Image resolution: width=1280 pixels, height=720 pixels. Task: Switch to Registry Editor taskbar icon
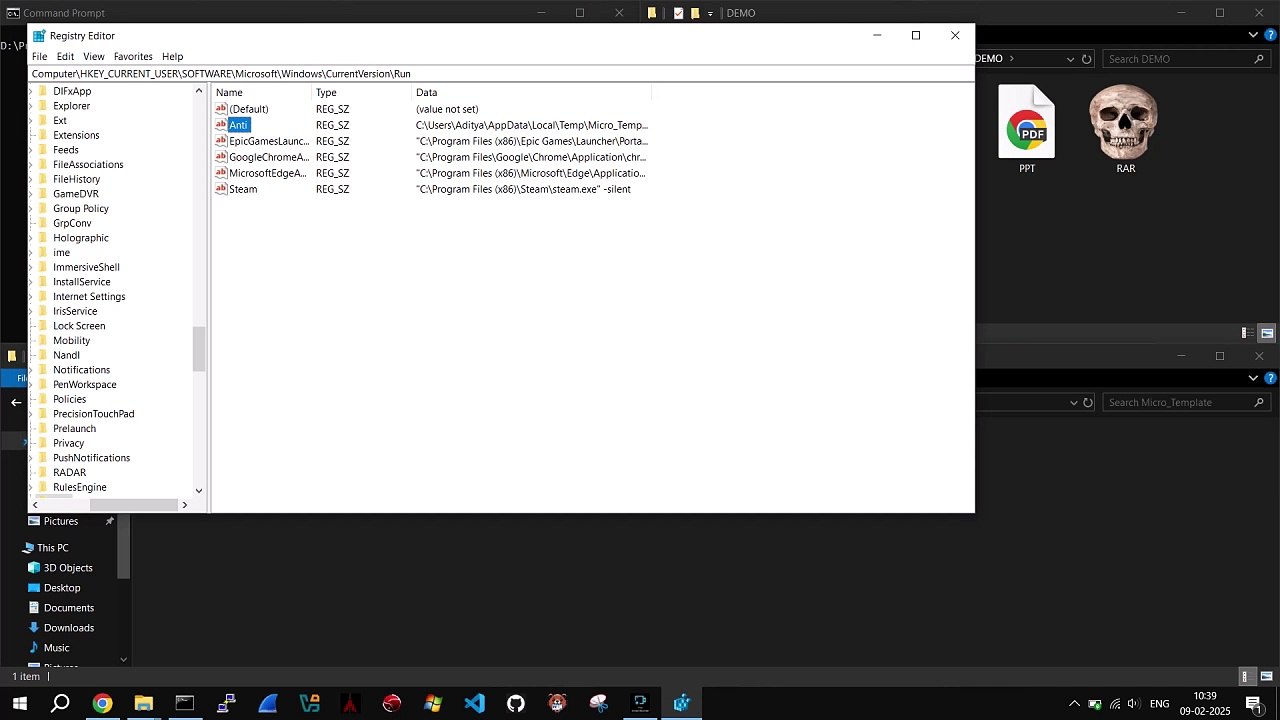pos(682,704)
